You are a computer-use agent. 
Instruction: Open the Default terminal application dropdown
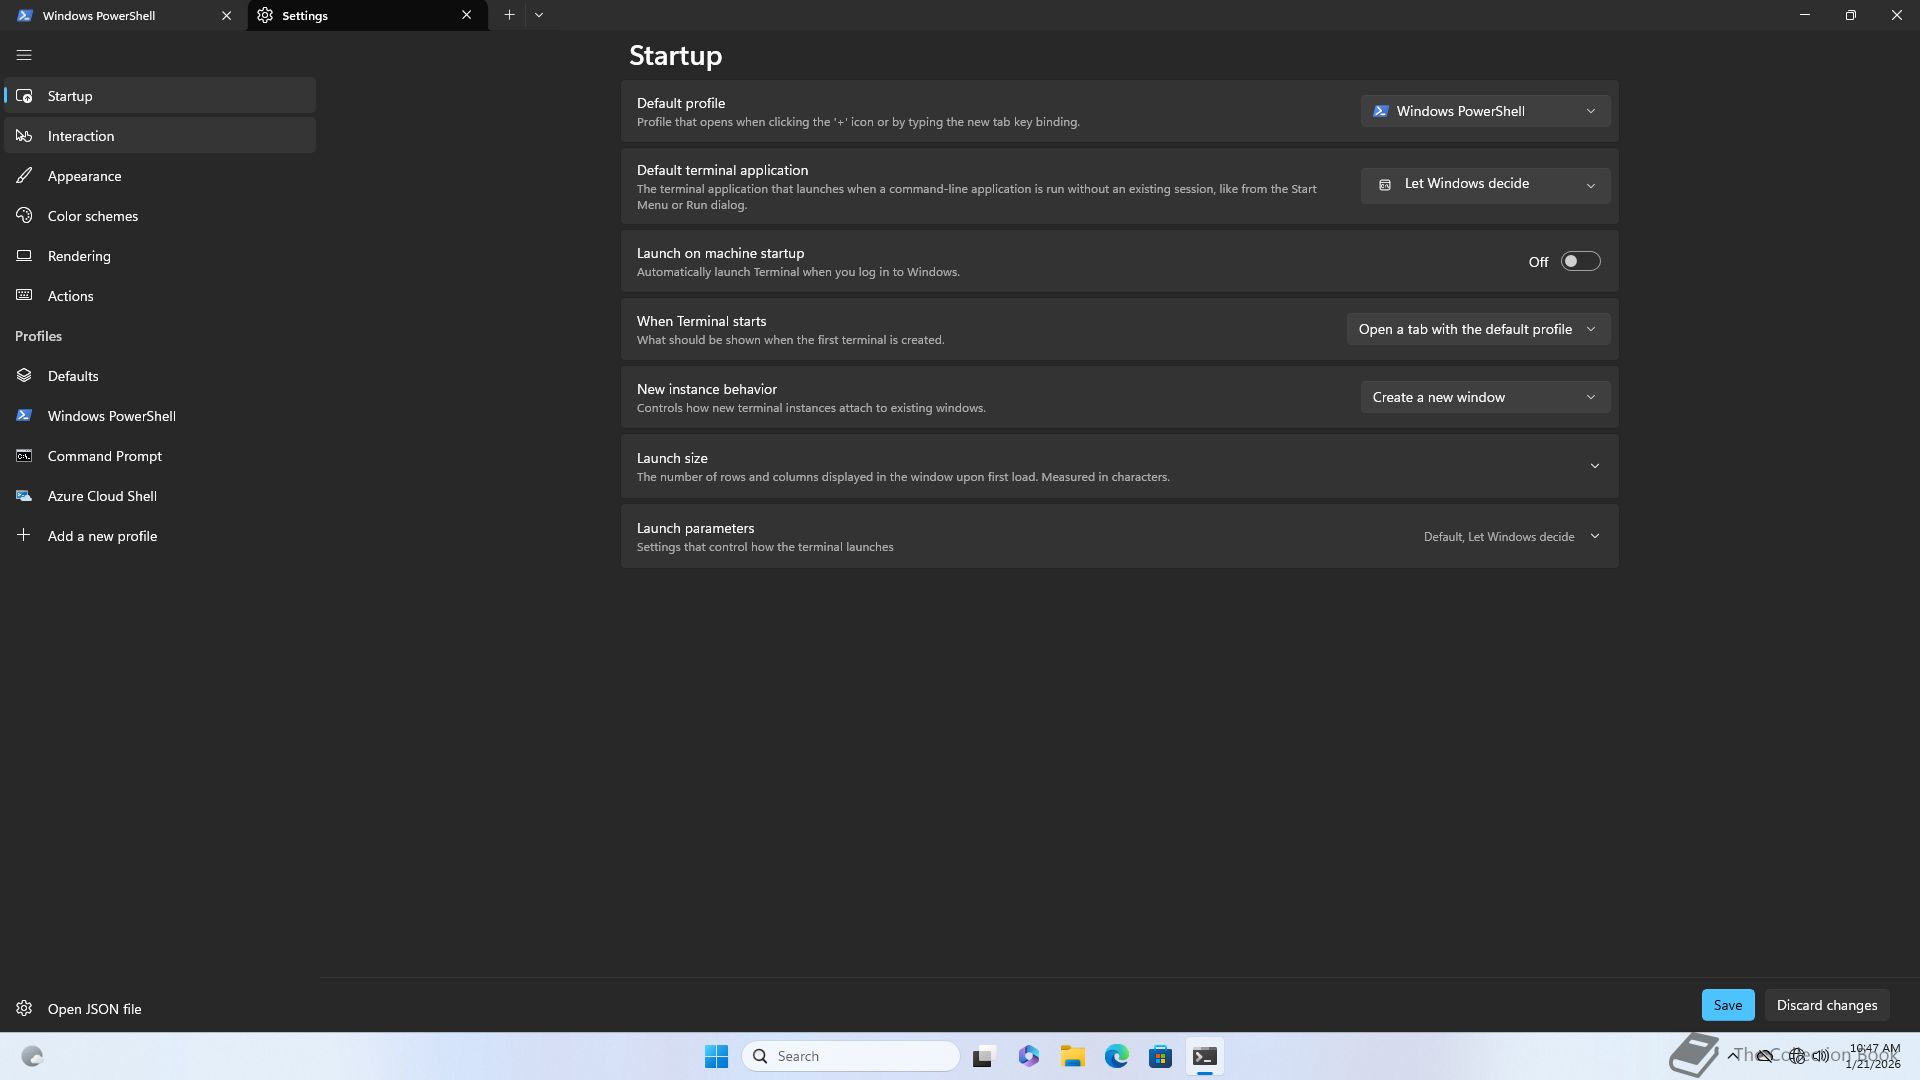[1485, 185]
